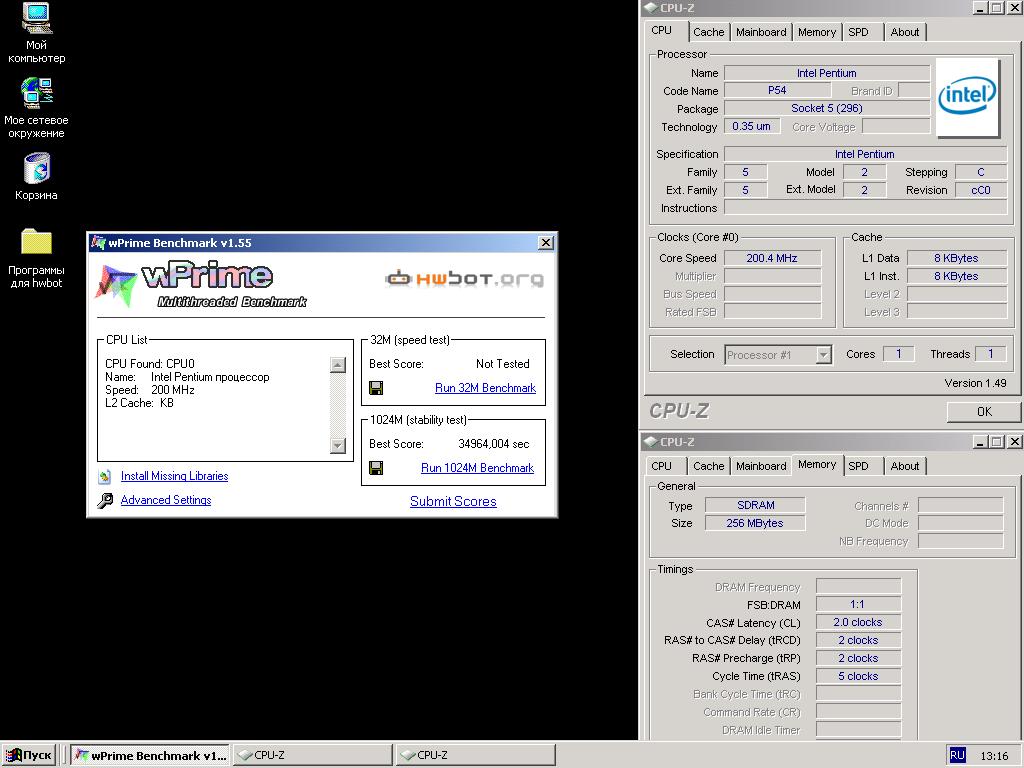Click the Intel logo in CPU-Z

(967, 97)
